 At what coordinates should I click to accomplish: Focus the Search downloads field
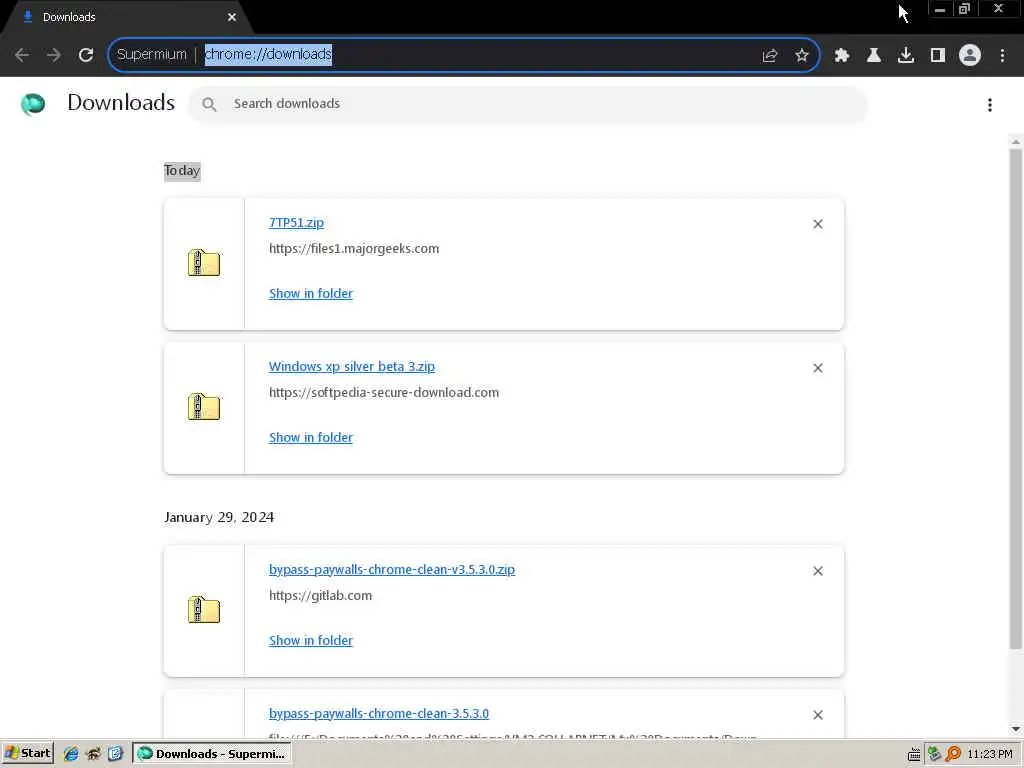point(528,104)
